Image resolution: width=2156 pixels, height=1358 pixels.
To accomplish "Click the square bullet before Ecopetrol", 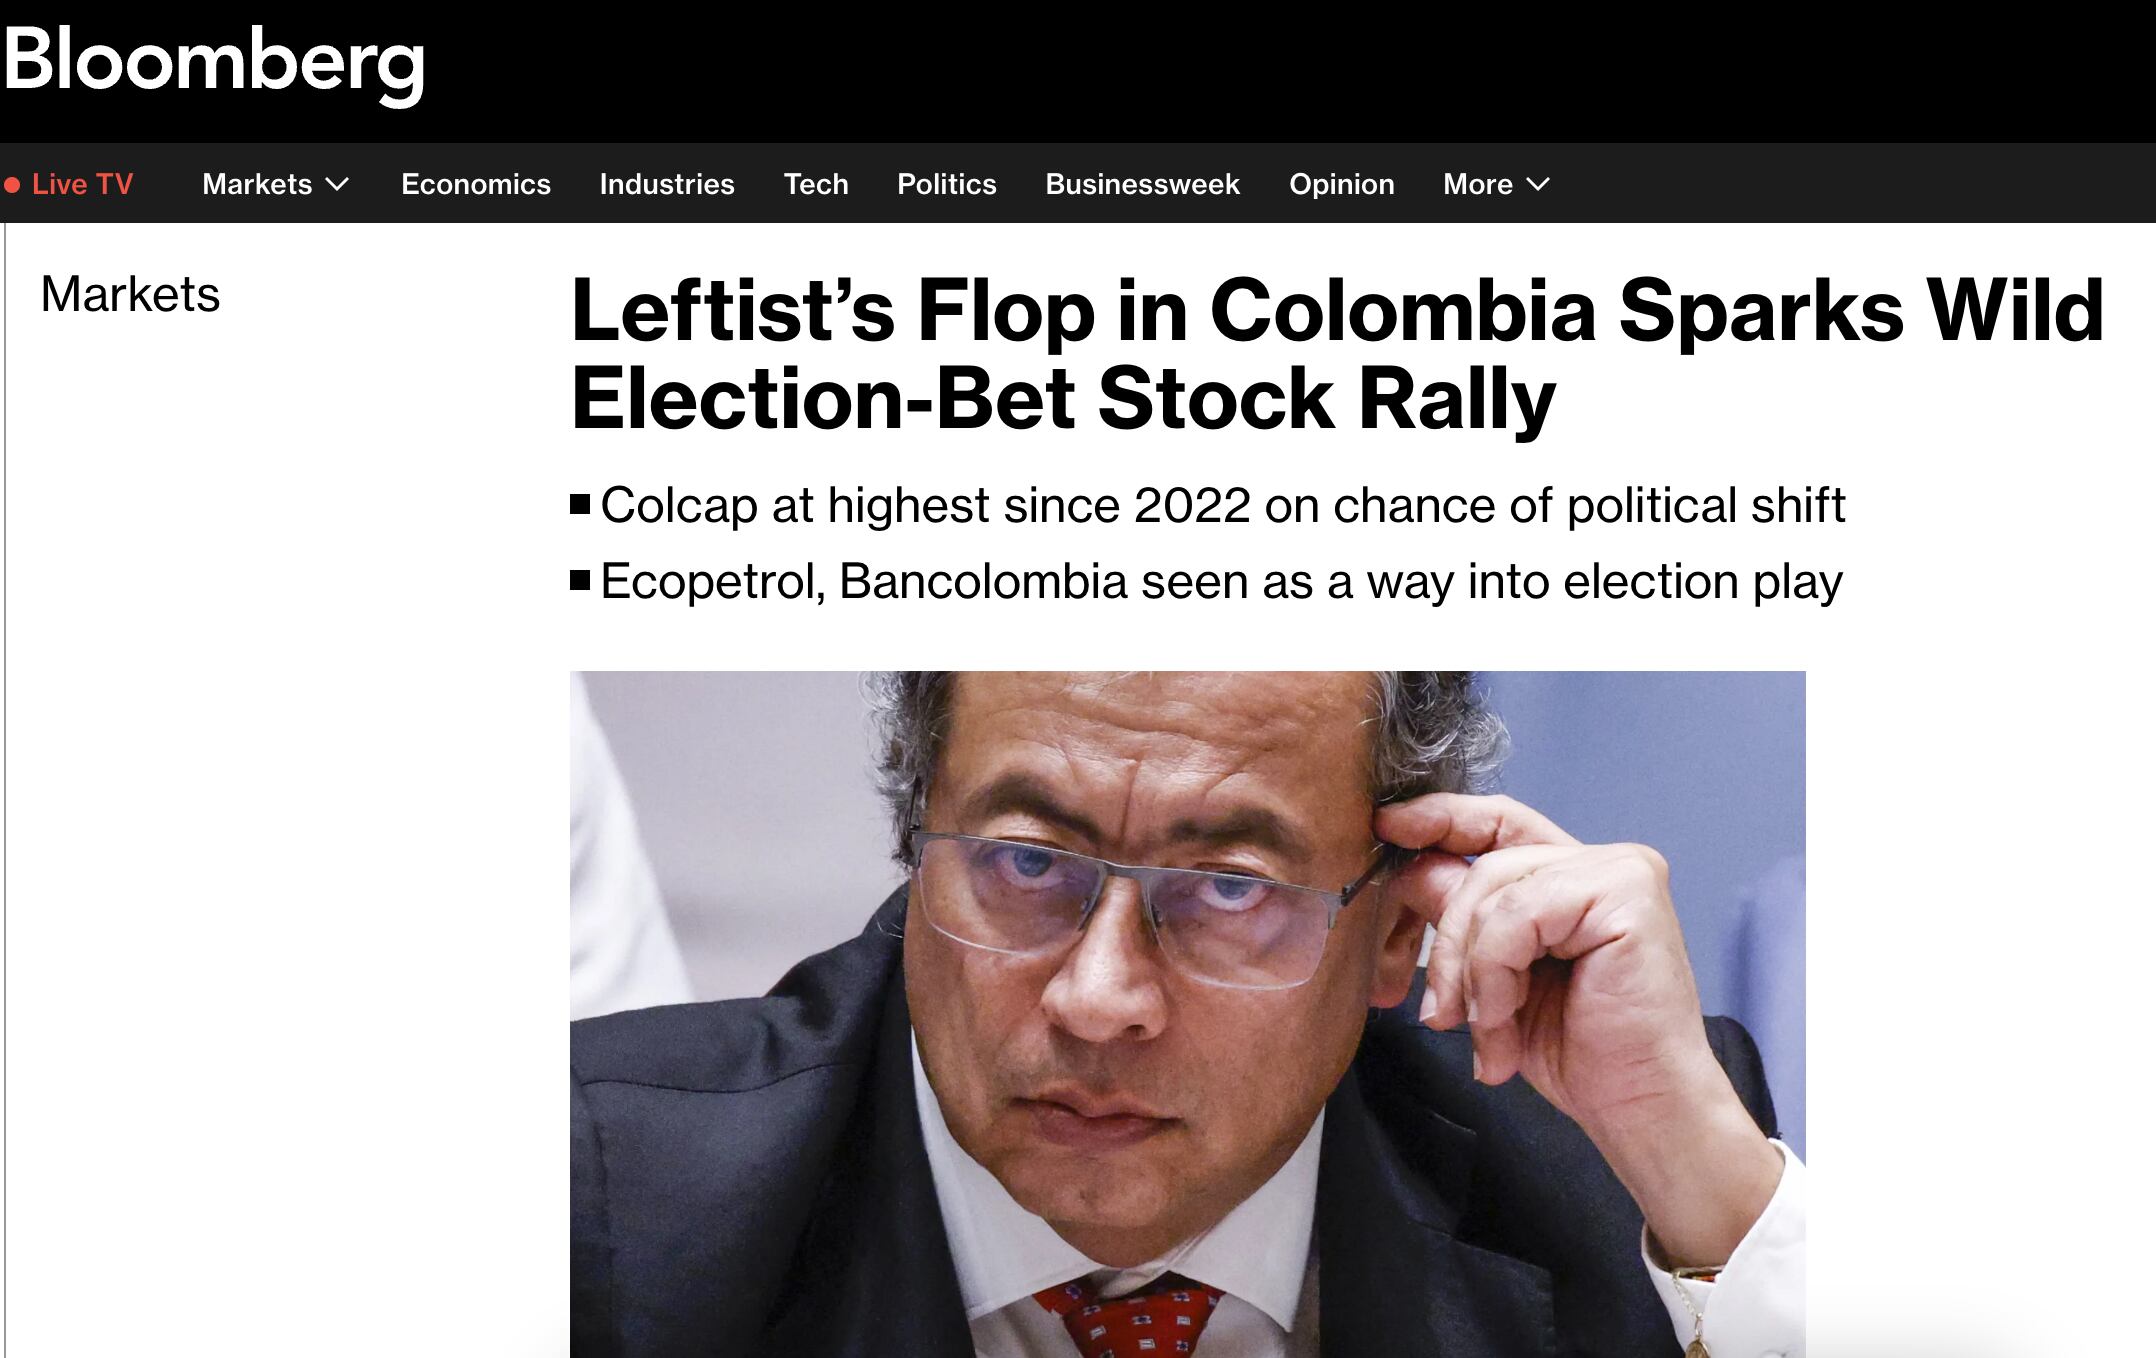I will tap(580, 580).
